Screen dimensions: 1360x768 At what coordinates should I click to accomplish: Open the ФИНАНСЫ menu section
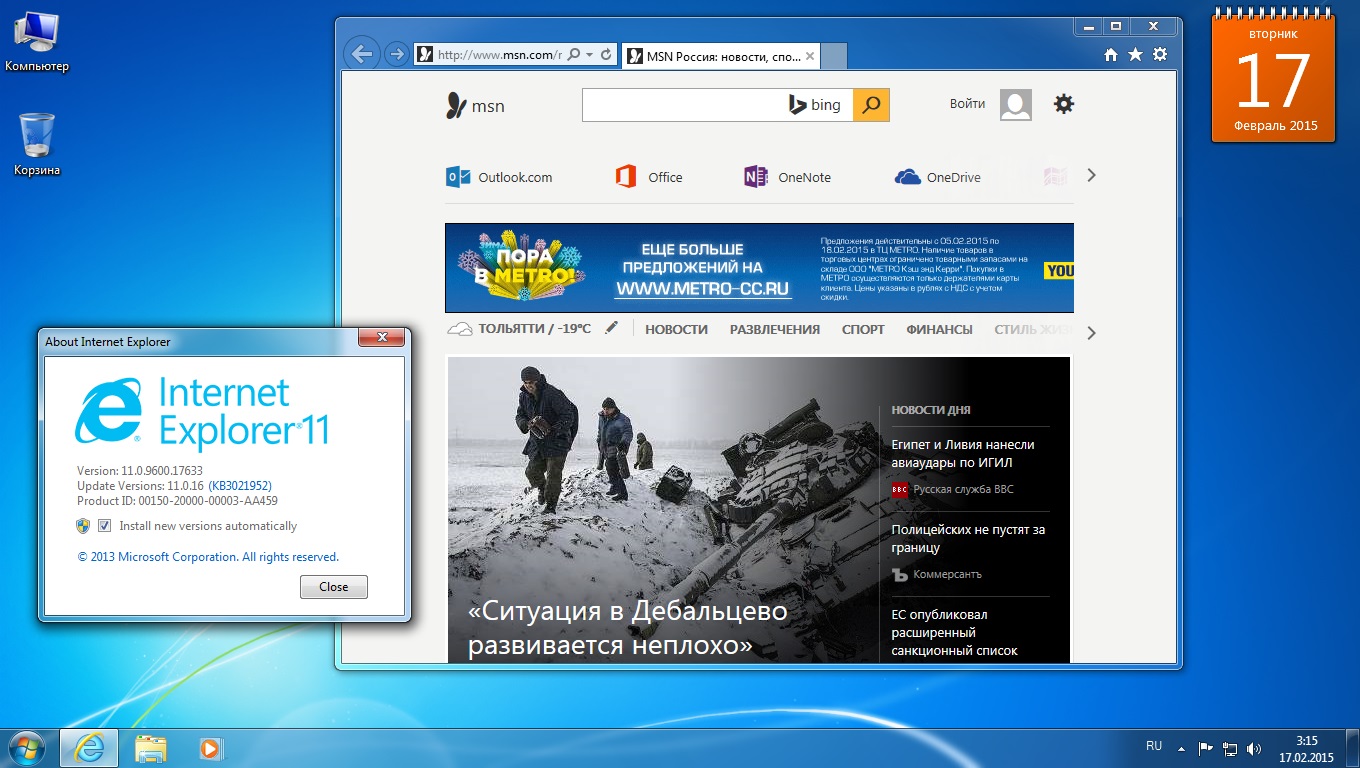[939, 329]
